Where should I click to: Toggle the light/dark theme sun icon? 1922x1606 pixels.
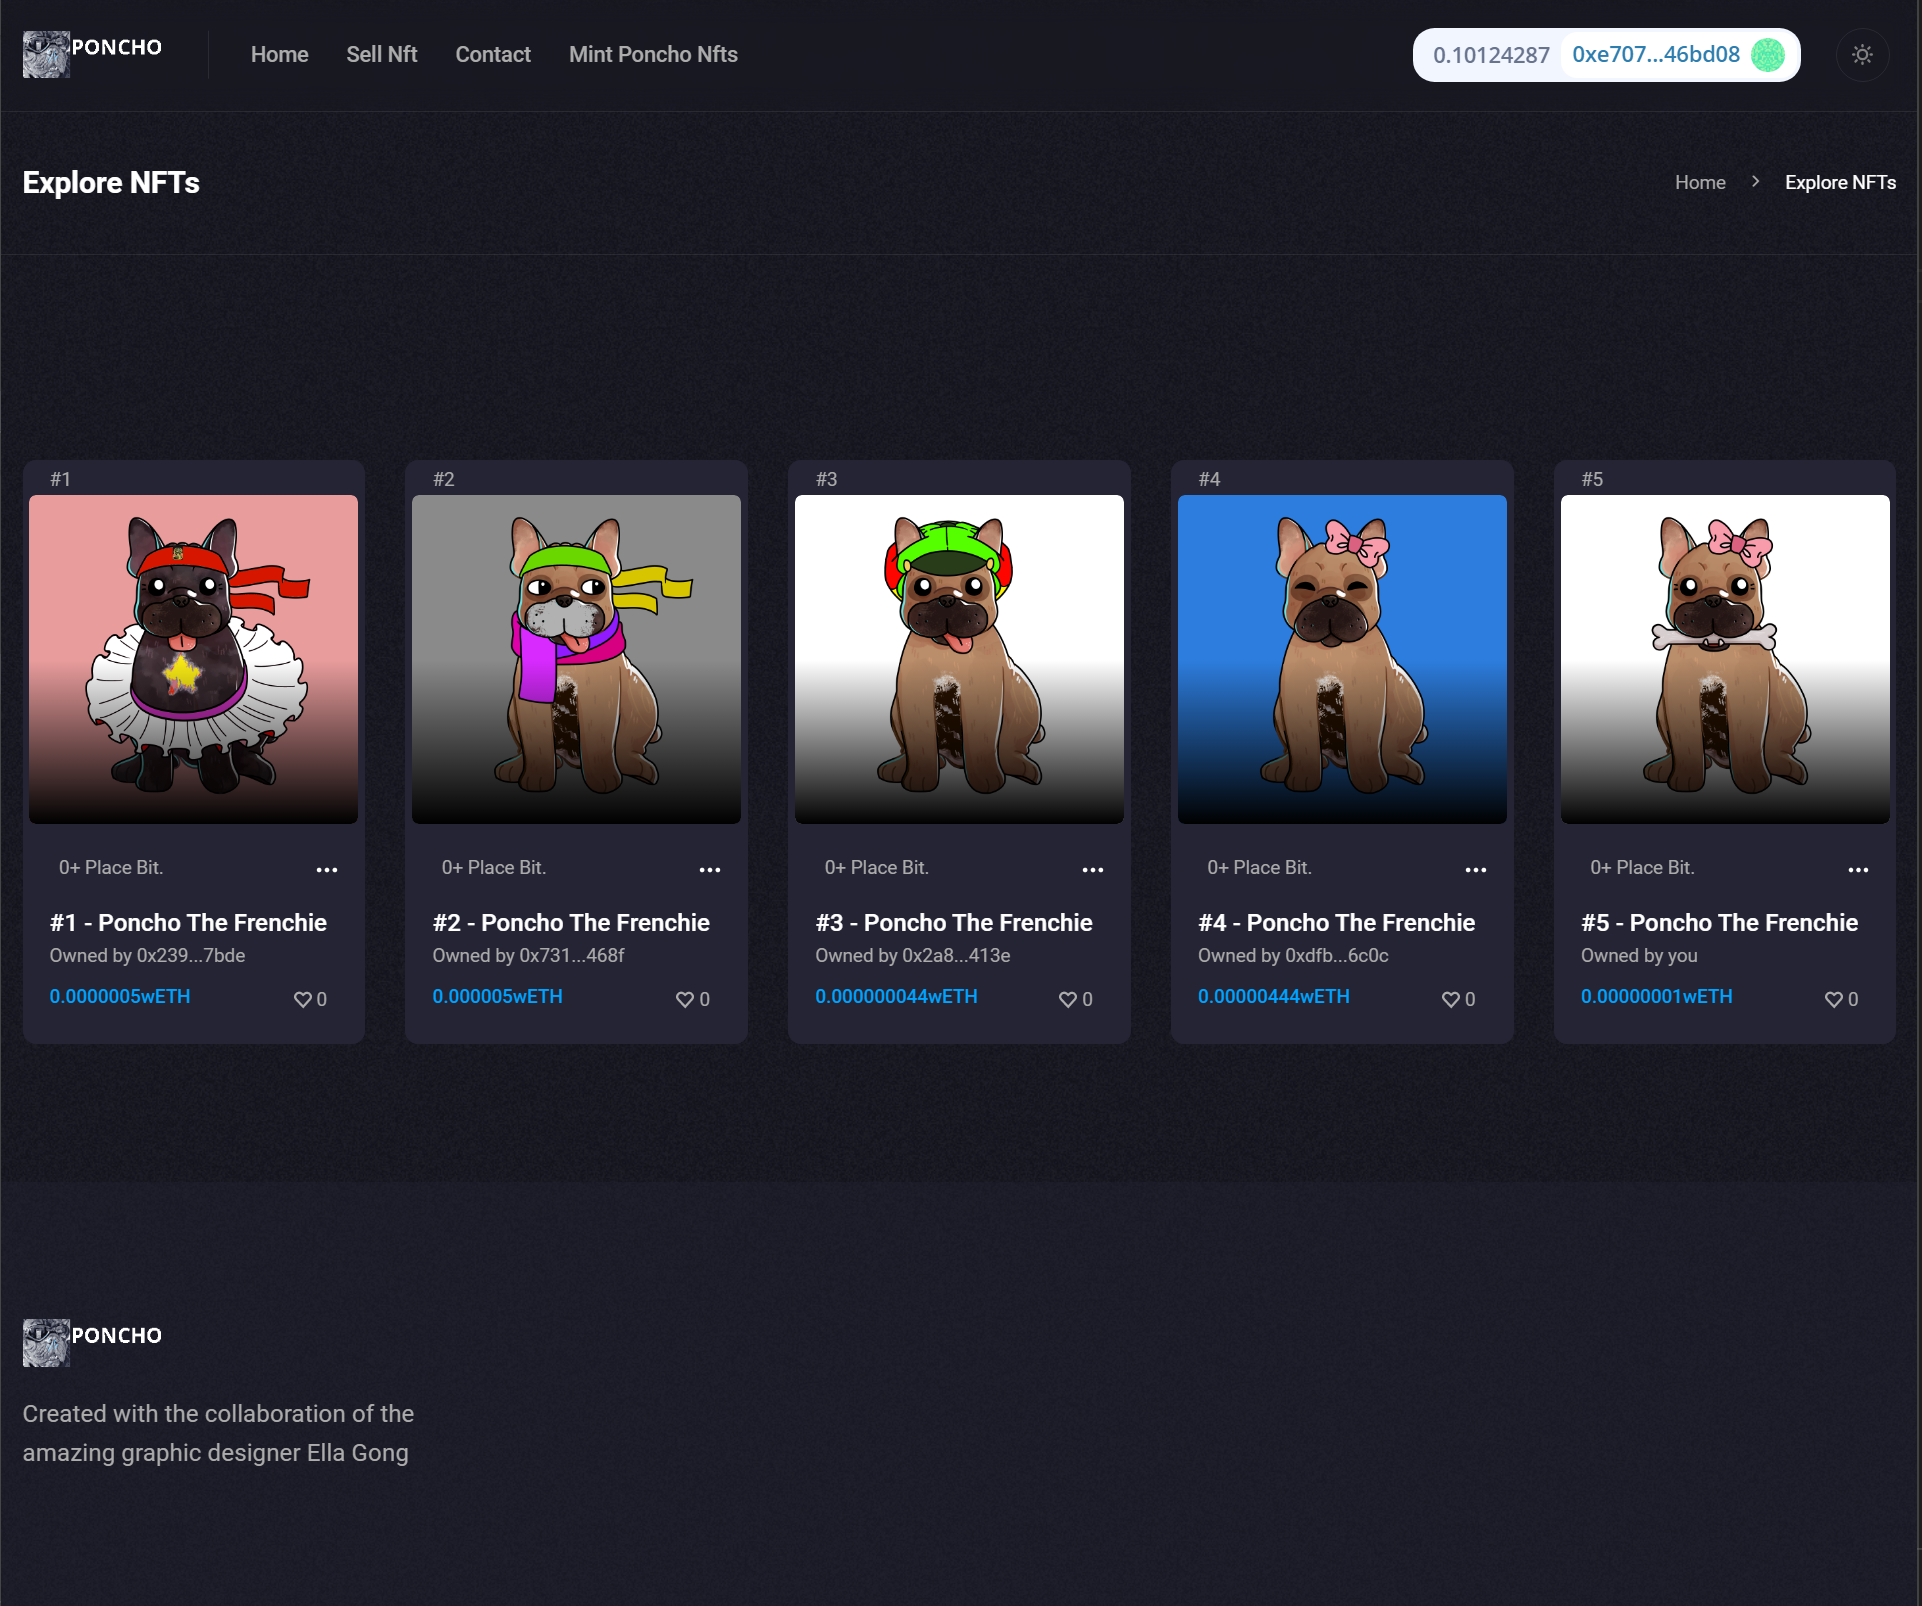(1862, 55)
